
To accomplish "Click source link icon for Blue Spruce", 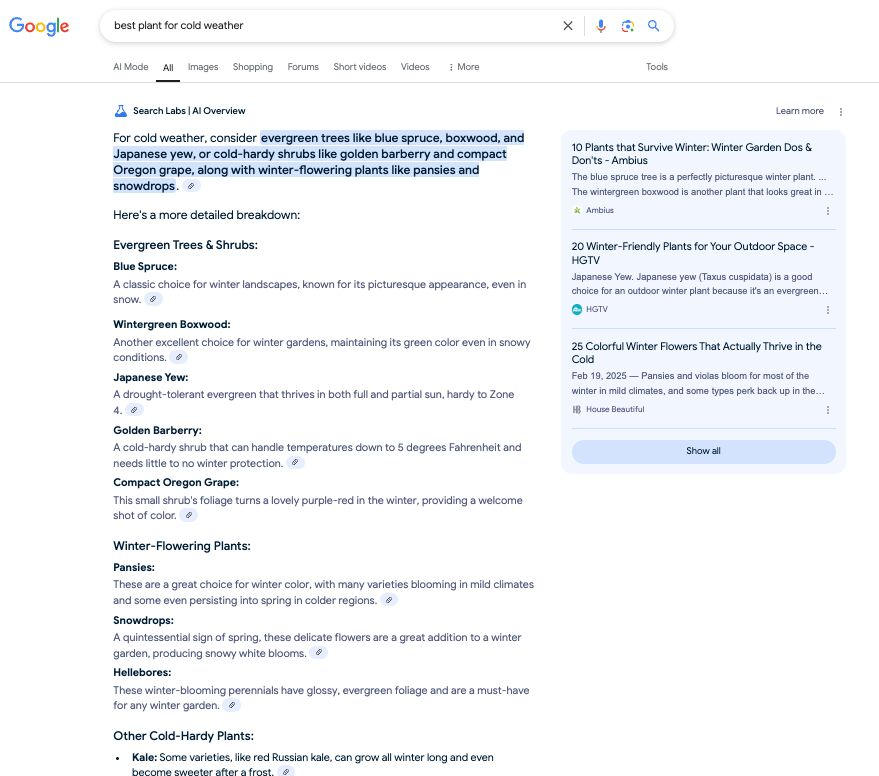I will click(x=153, y=299).
